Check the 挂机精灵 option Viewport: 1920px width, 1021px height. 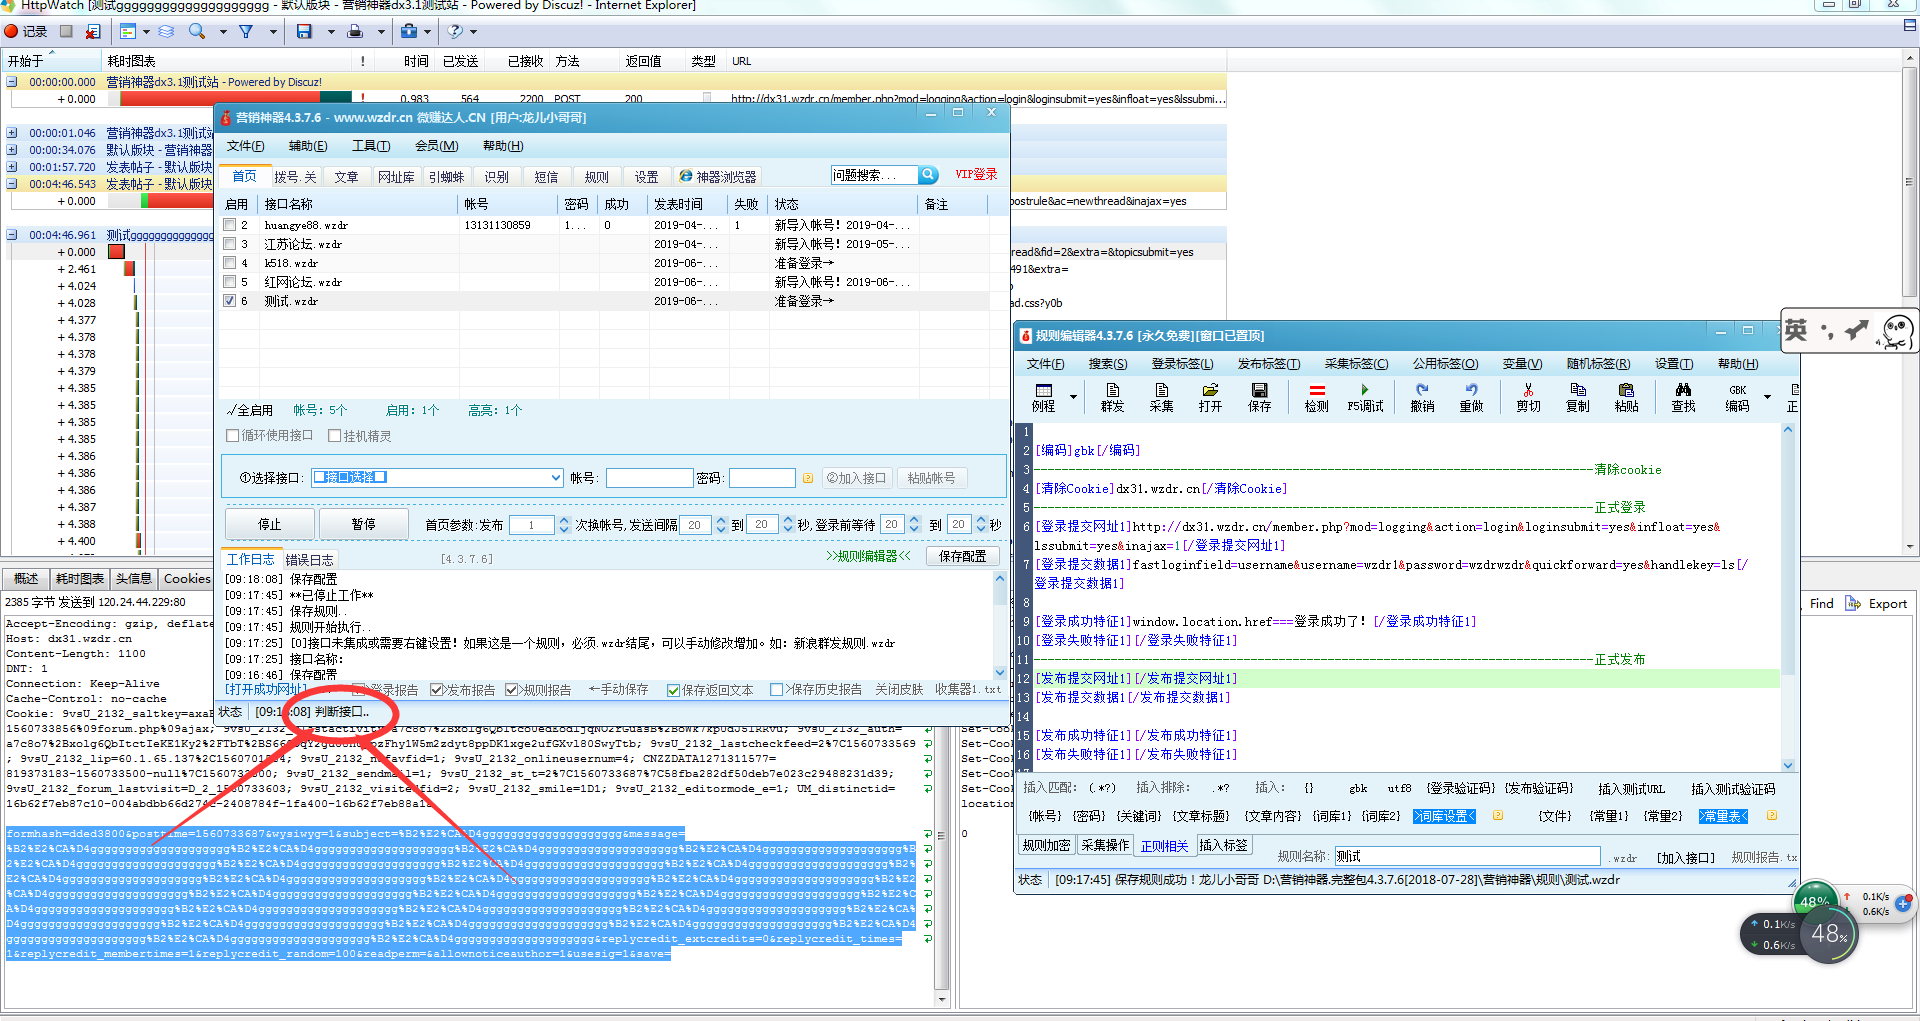[336, 435]
